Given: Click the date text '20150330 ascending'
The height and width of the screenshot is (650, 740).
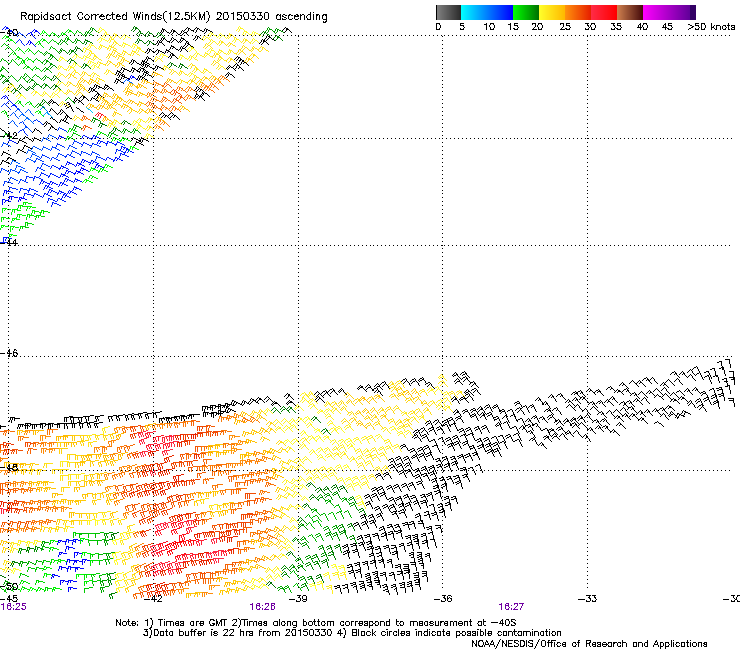Looking at the screenshot, I should point(272,17).
